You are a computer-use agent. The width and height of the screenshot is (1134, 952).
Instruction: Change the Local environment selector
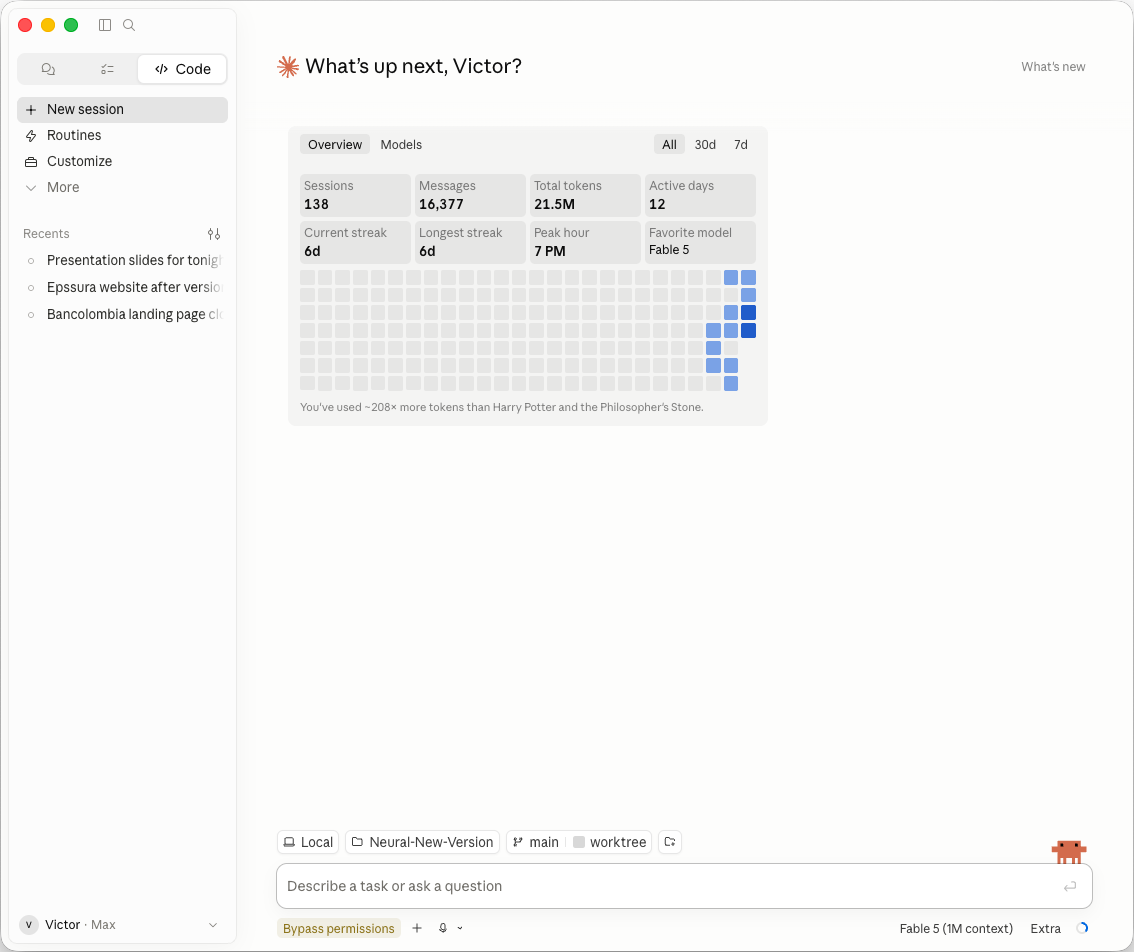pyautogui.click(x=308, y=843)
